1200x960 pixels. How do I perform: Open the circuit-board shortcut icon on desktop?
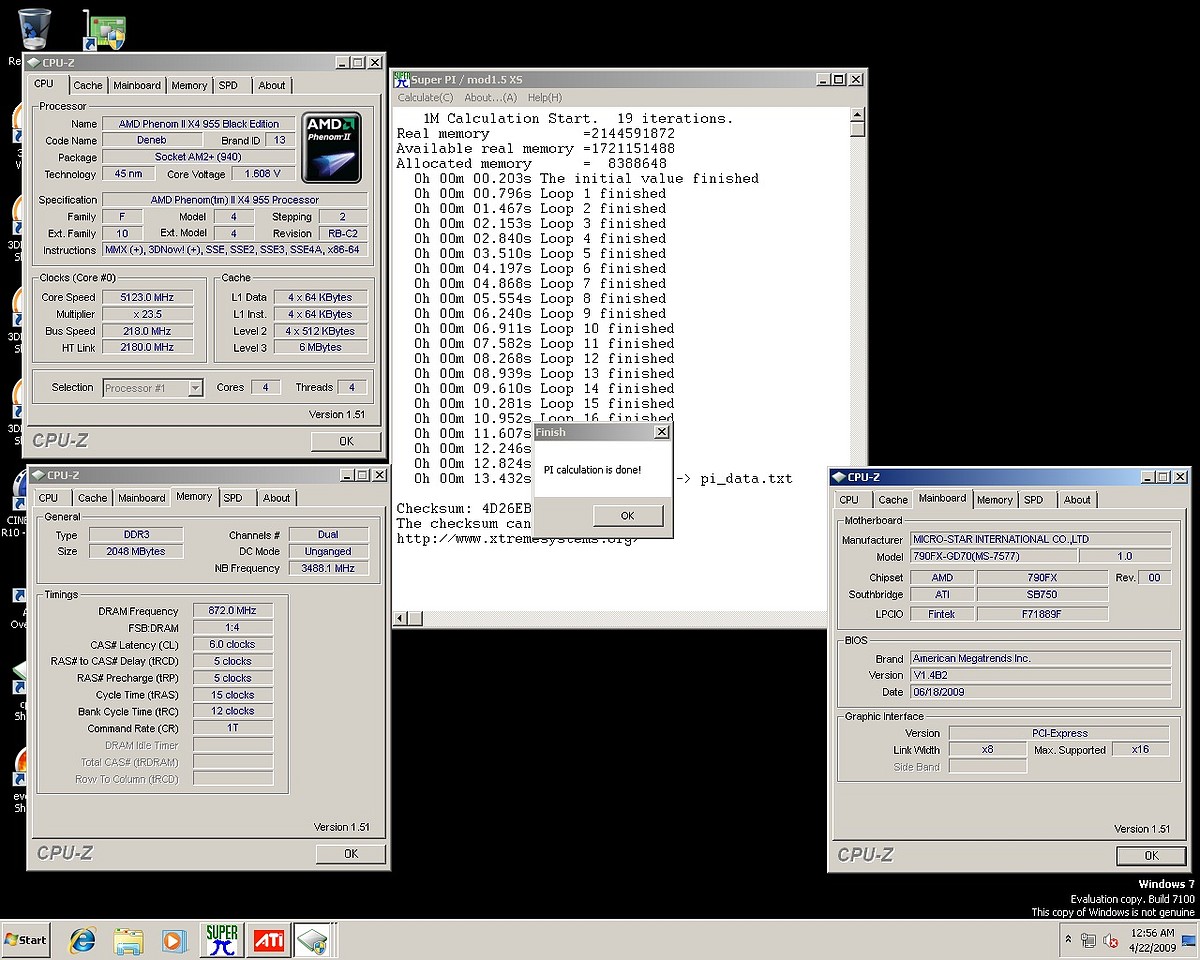104,30
